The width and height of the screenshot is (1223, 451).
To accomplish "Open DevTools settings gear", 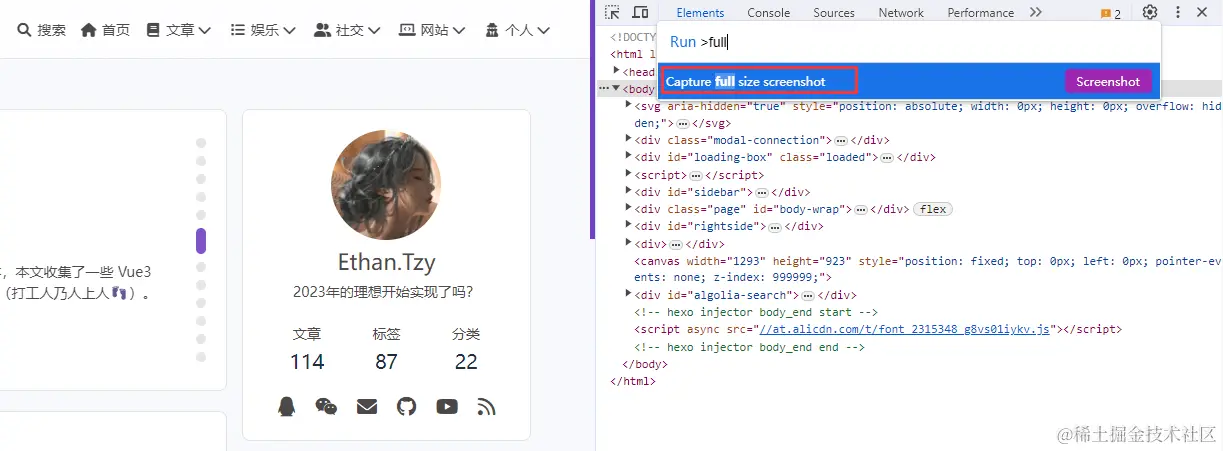I will pos(1150,13).
